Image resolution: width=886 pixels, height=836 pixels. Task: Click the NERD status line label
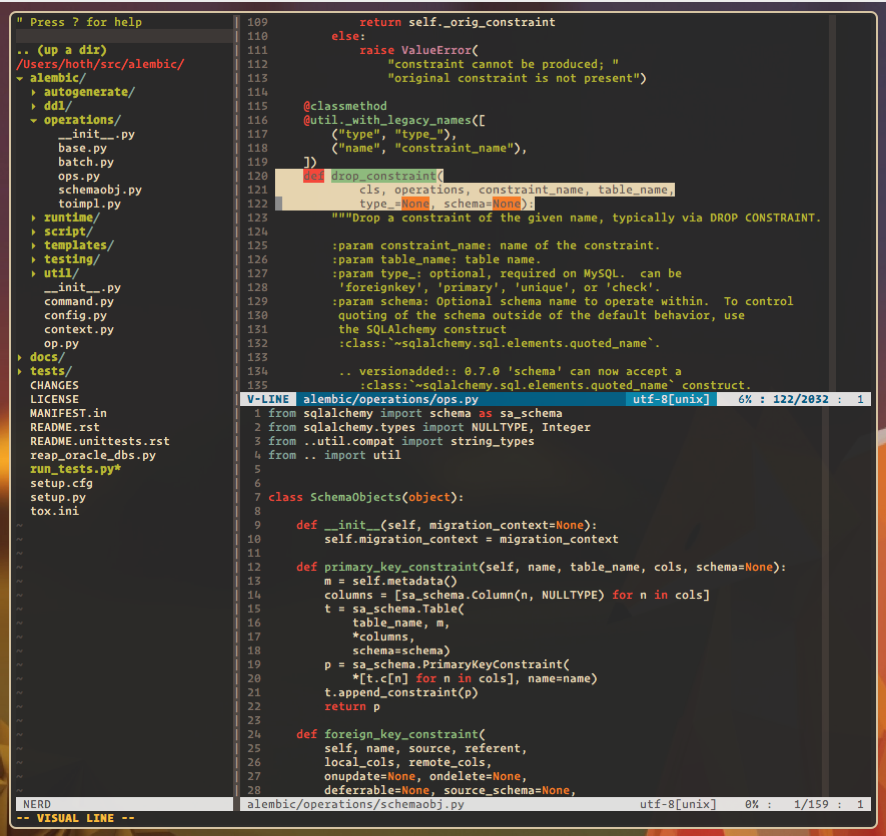click(x=37, y=804)
